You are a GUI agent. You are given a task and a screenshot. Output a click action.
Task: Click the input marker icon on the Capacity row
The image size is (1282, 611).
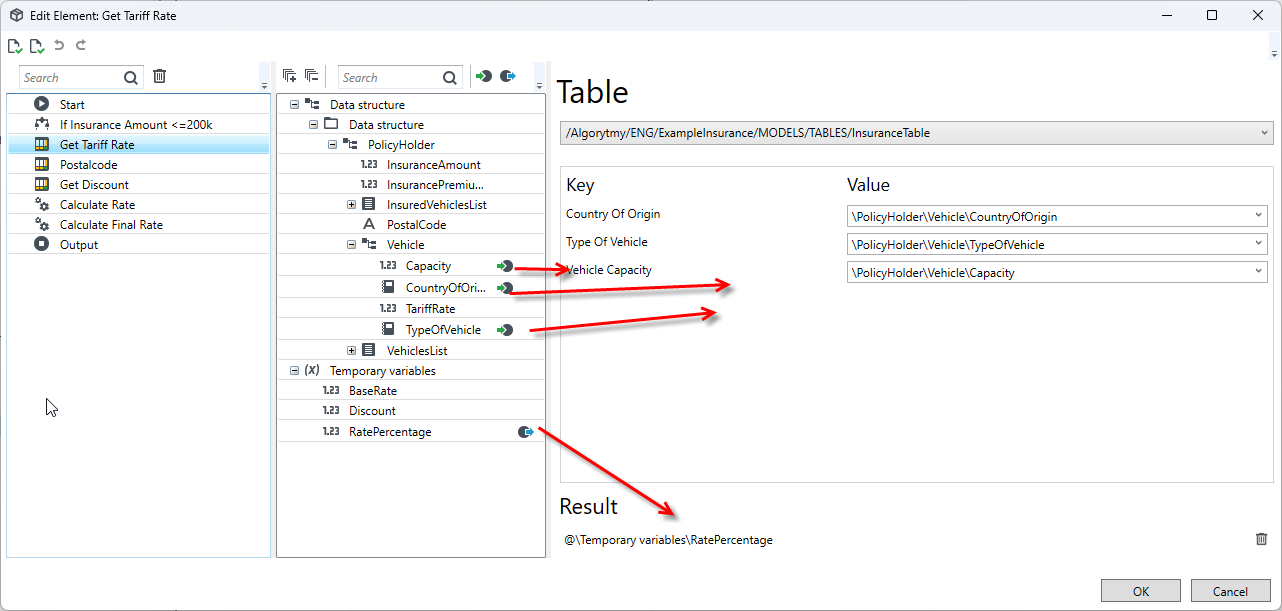(505, 266)
